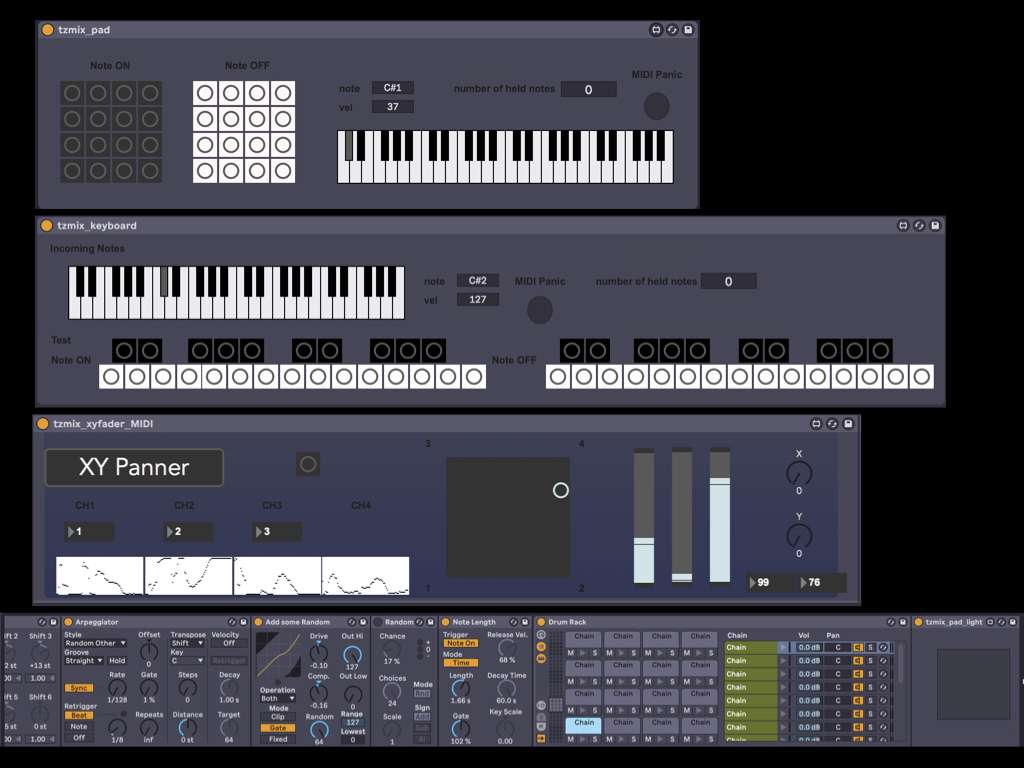Image resolution: width=1024 pixels, height=768 pixels.
Task: Click the Hold button in Arpeggiator
Action: [117, 661]
